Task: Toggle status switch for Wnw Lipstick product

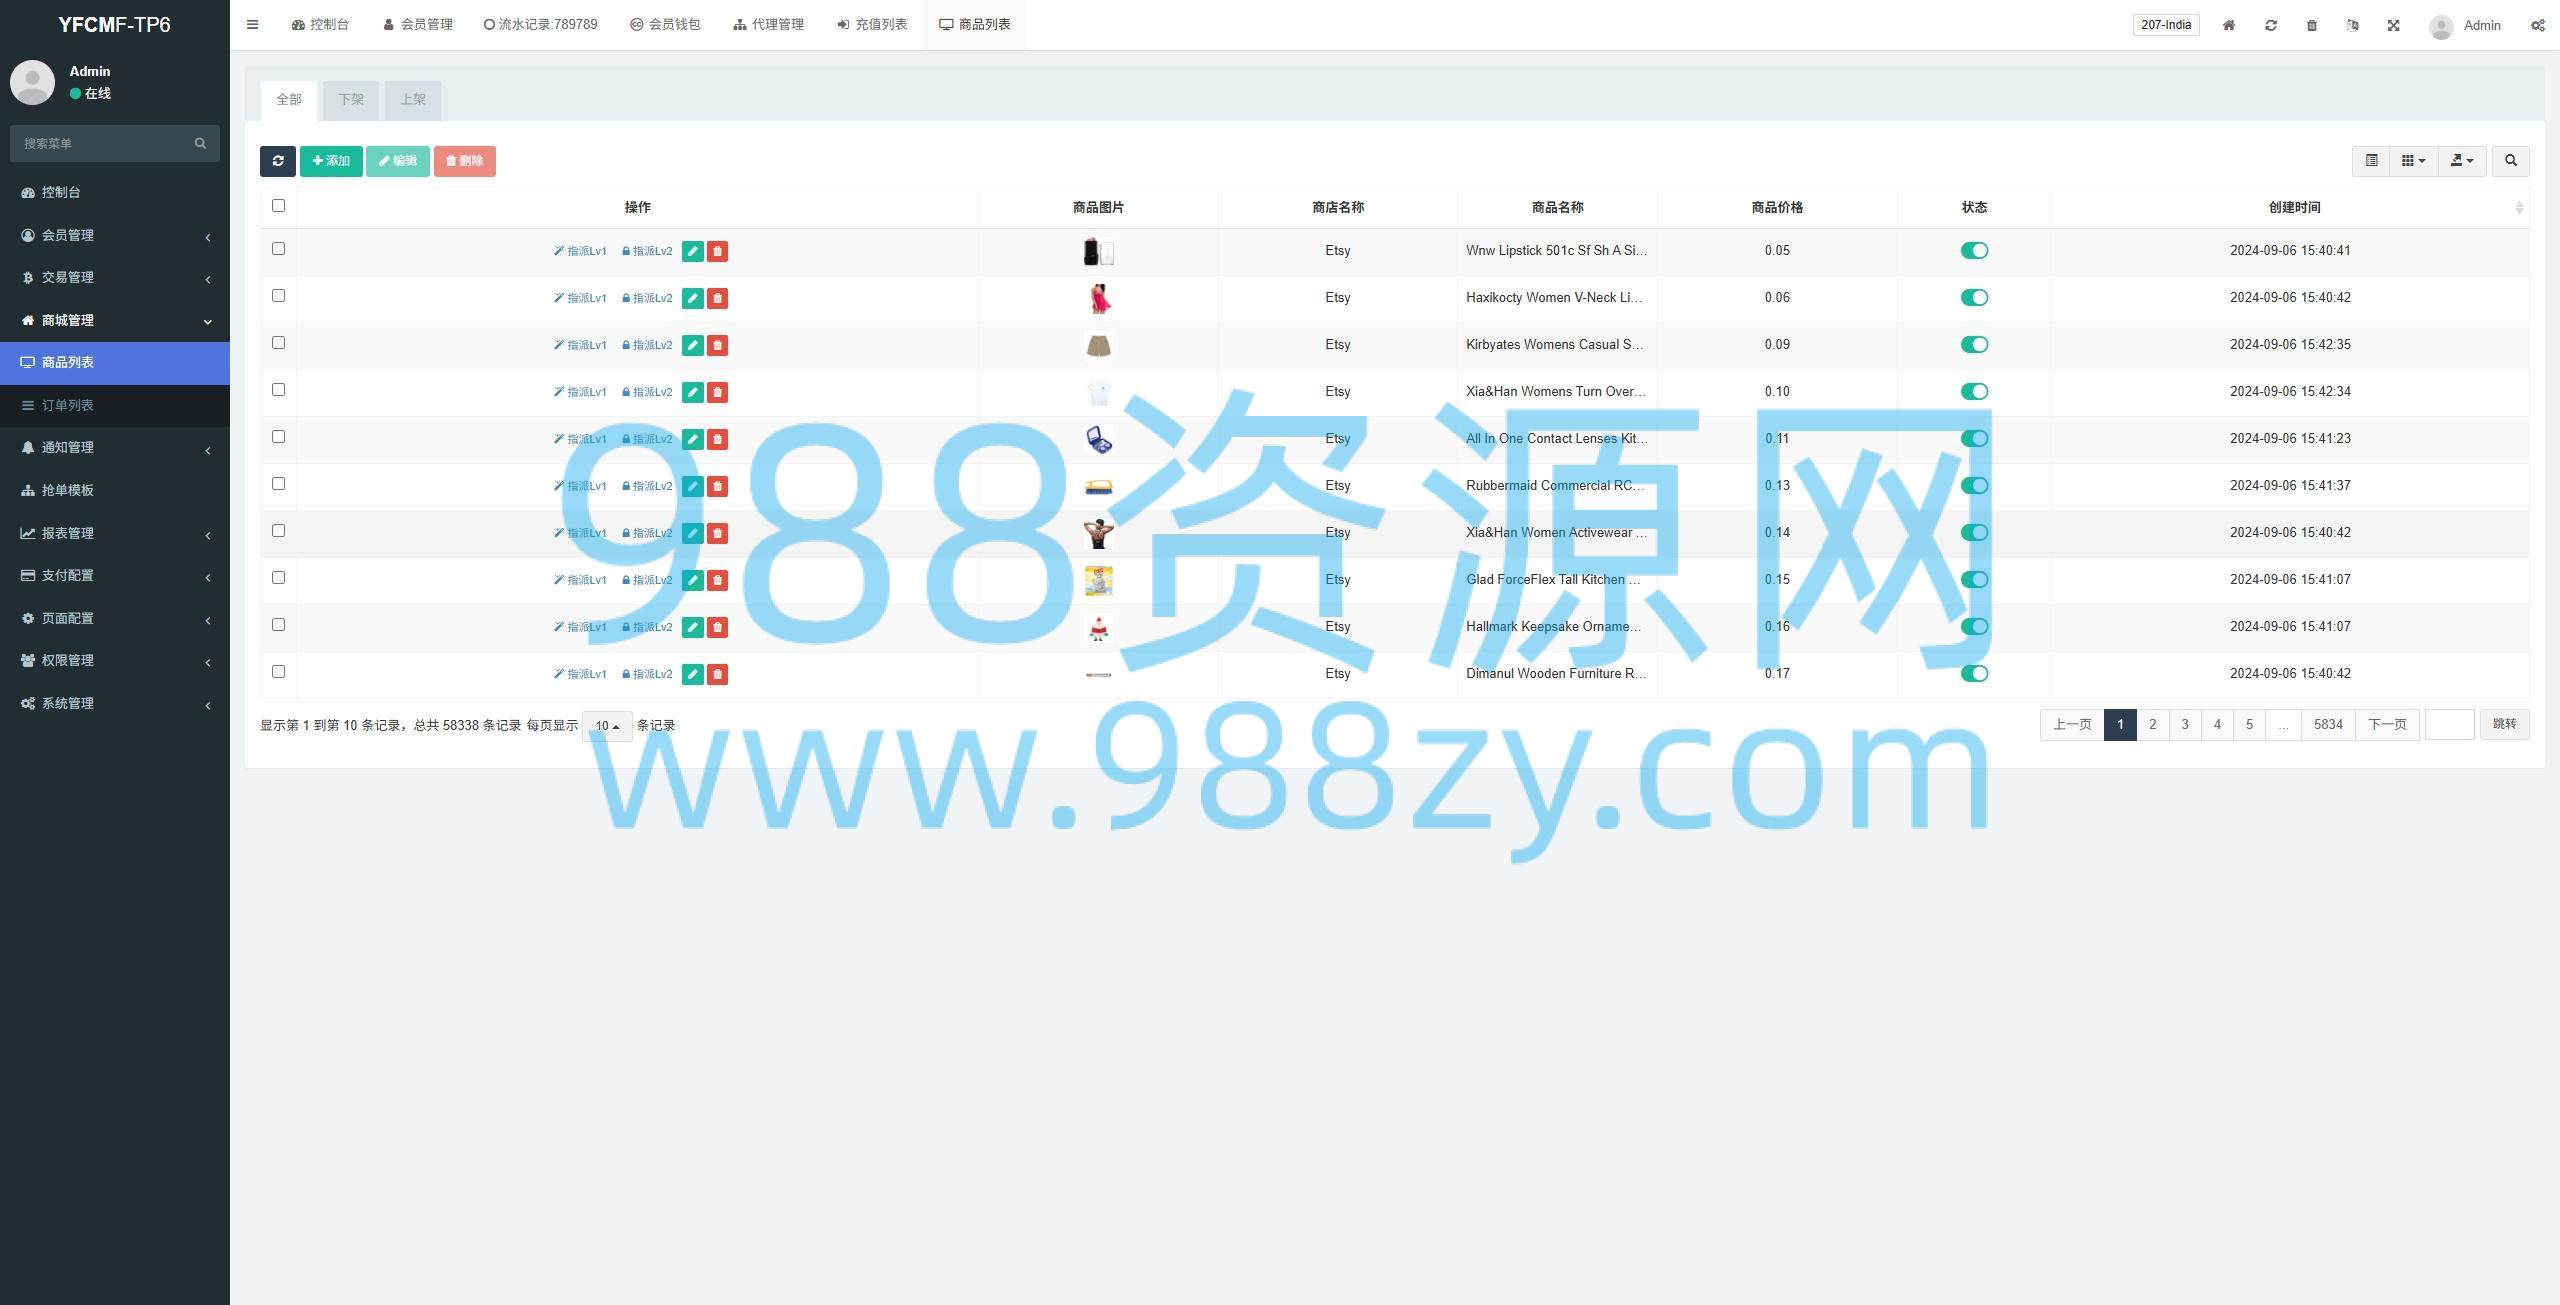Action: pyautogui.click(x=1974, y=251)
